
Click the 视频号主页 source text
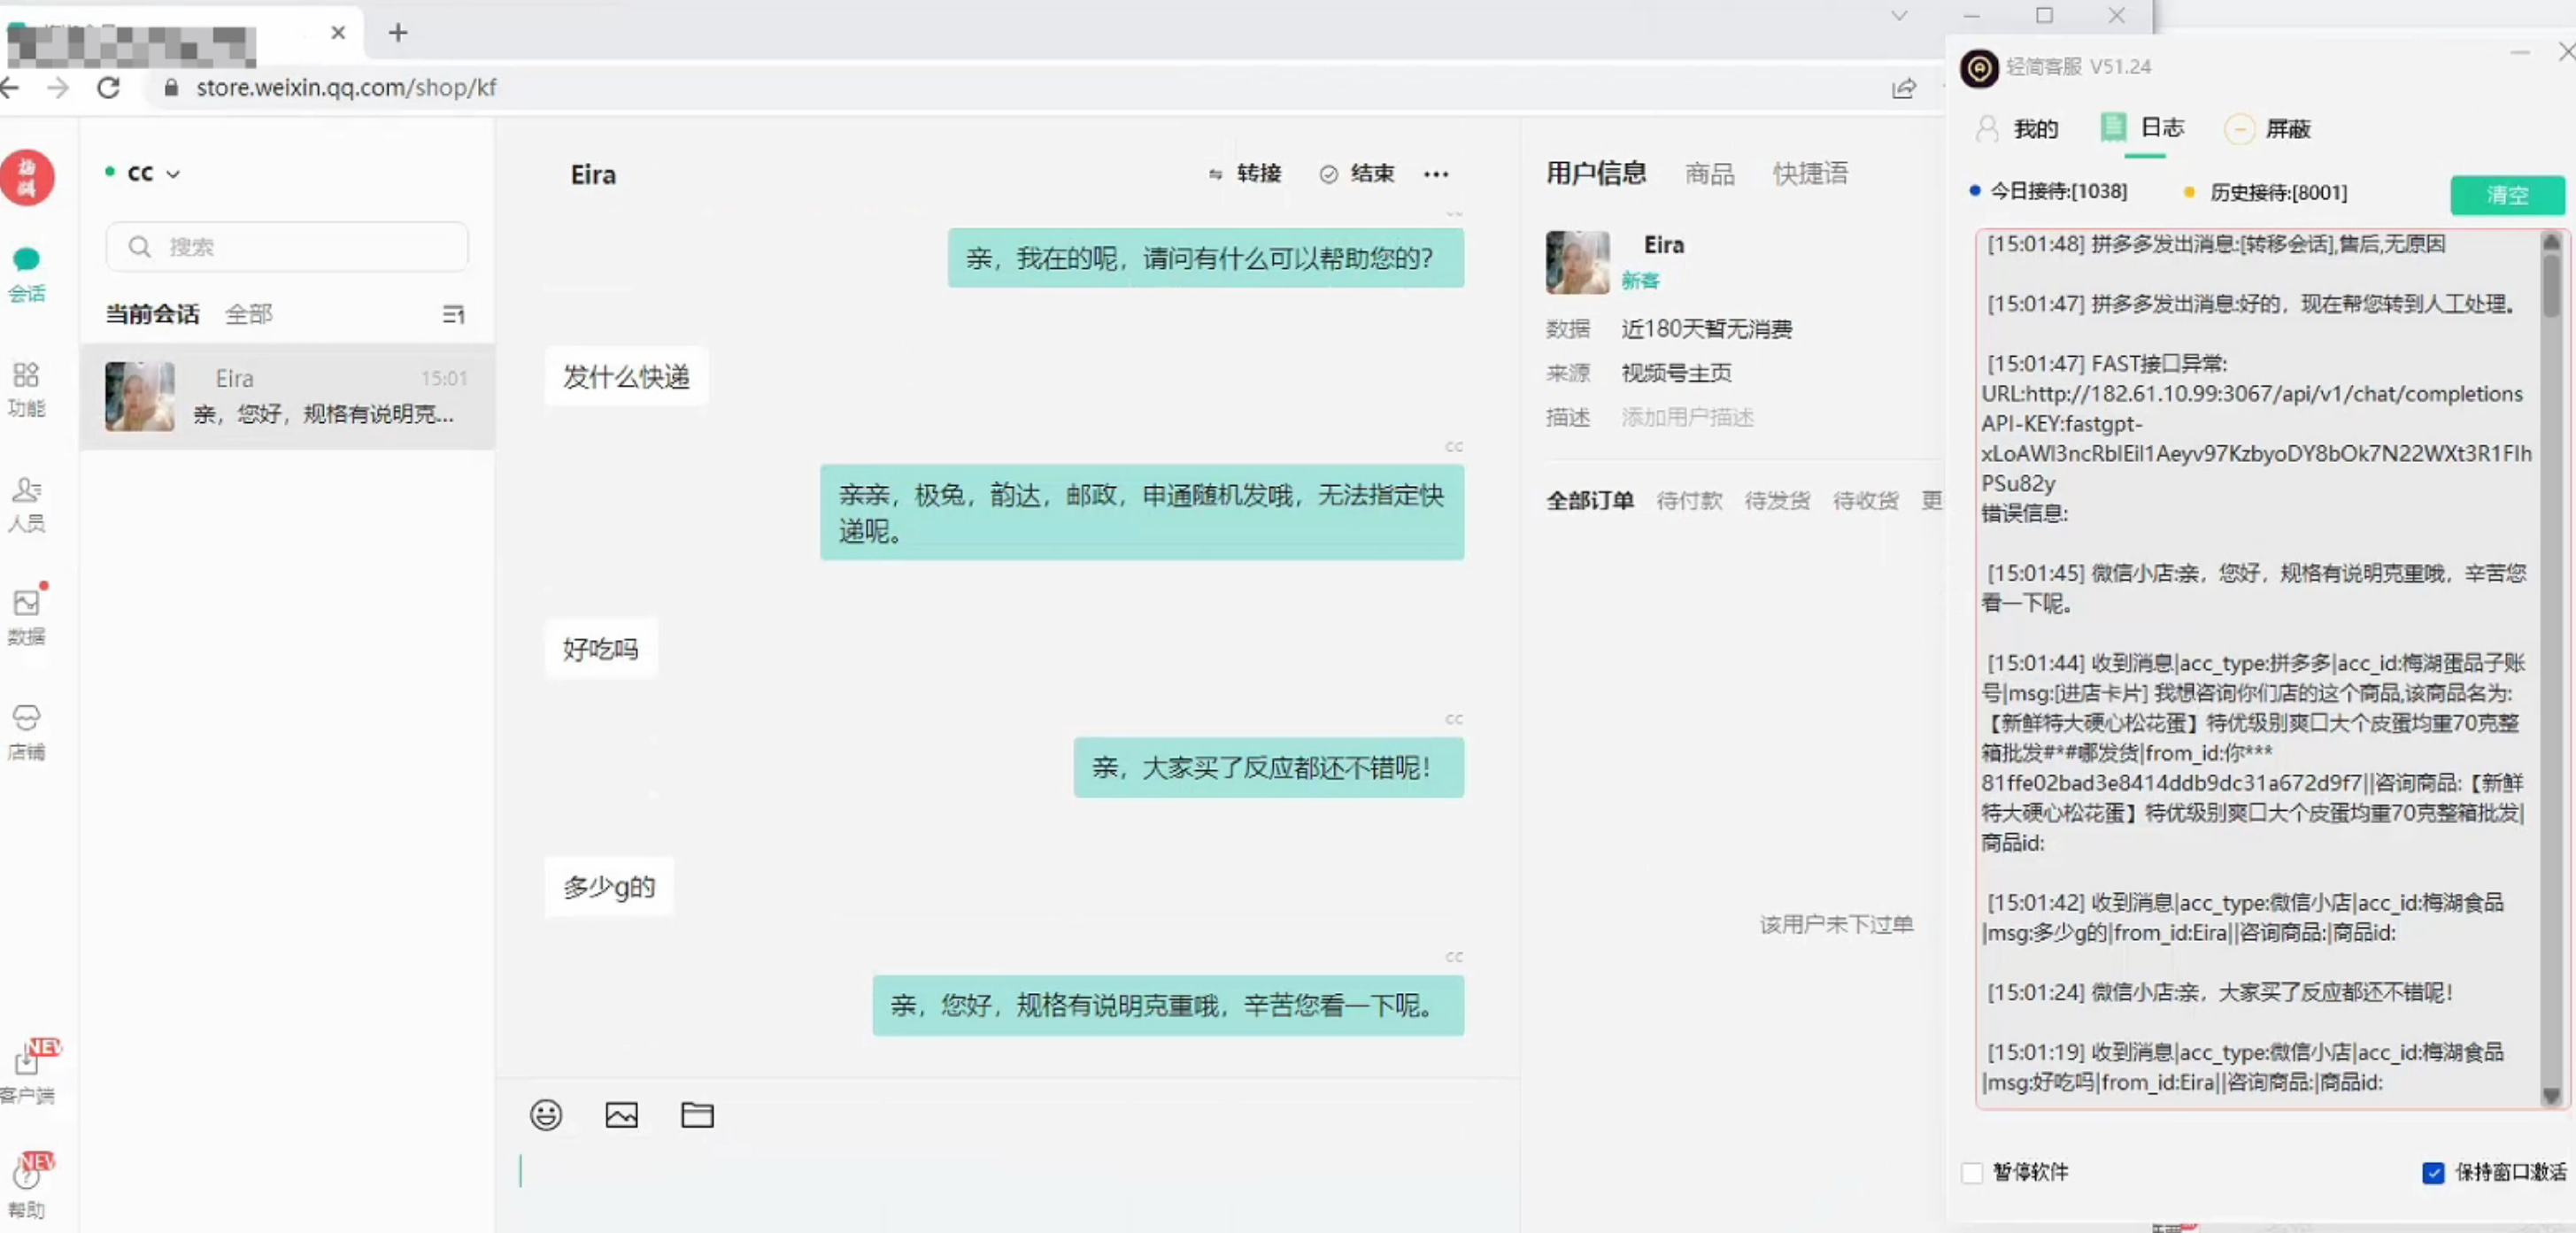coord(1677,373)
